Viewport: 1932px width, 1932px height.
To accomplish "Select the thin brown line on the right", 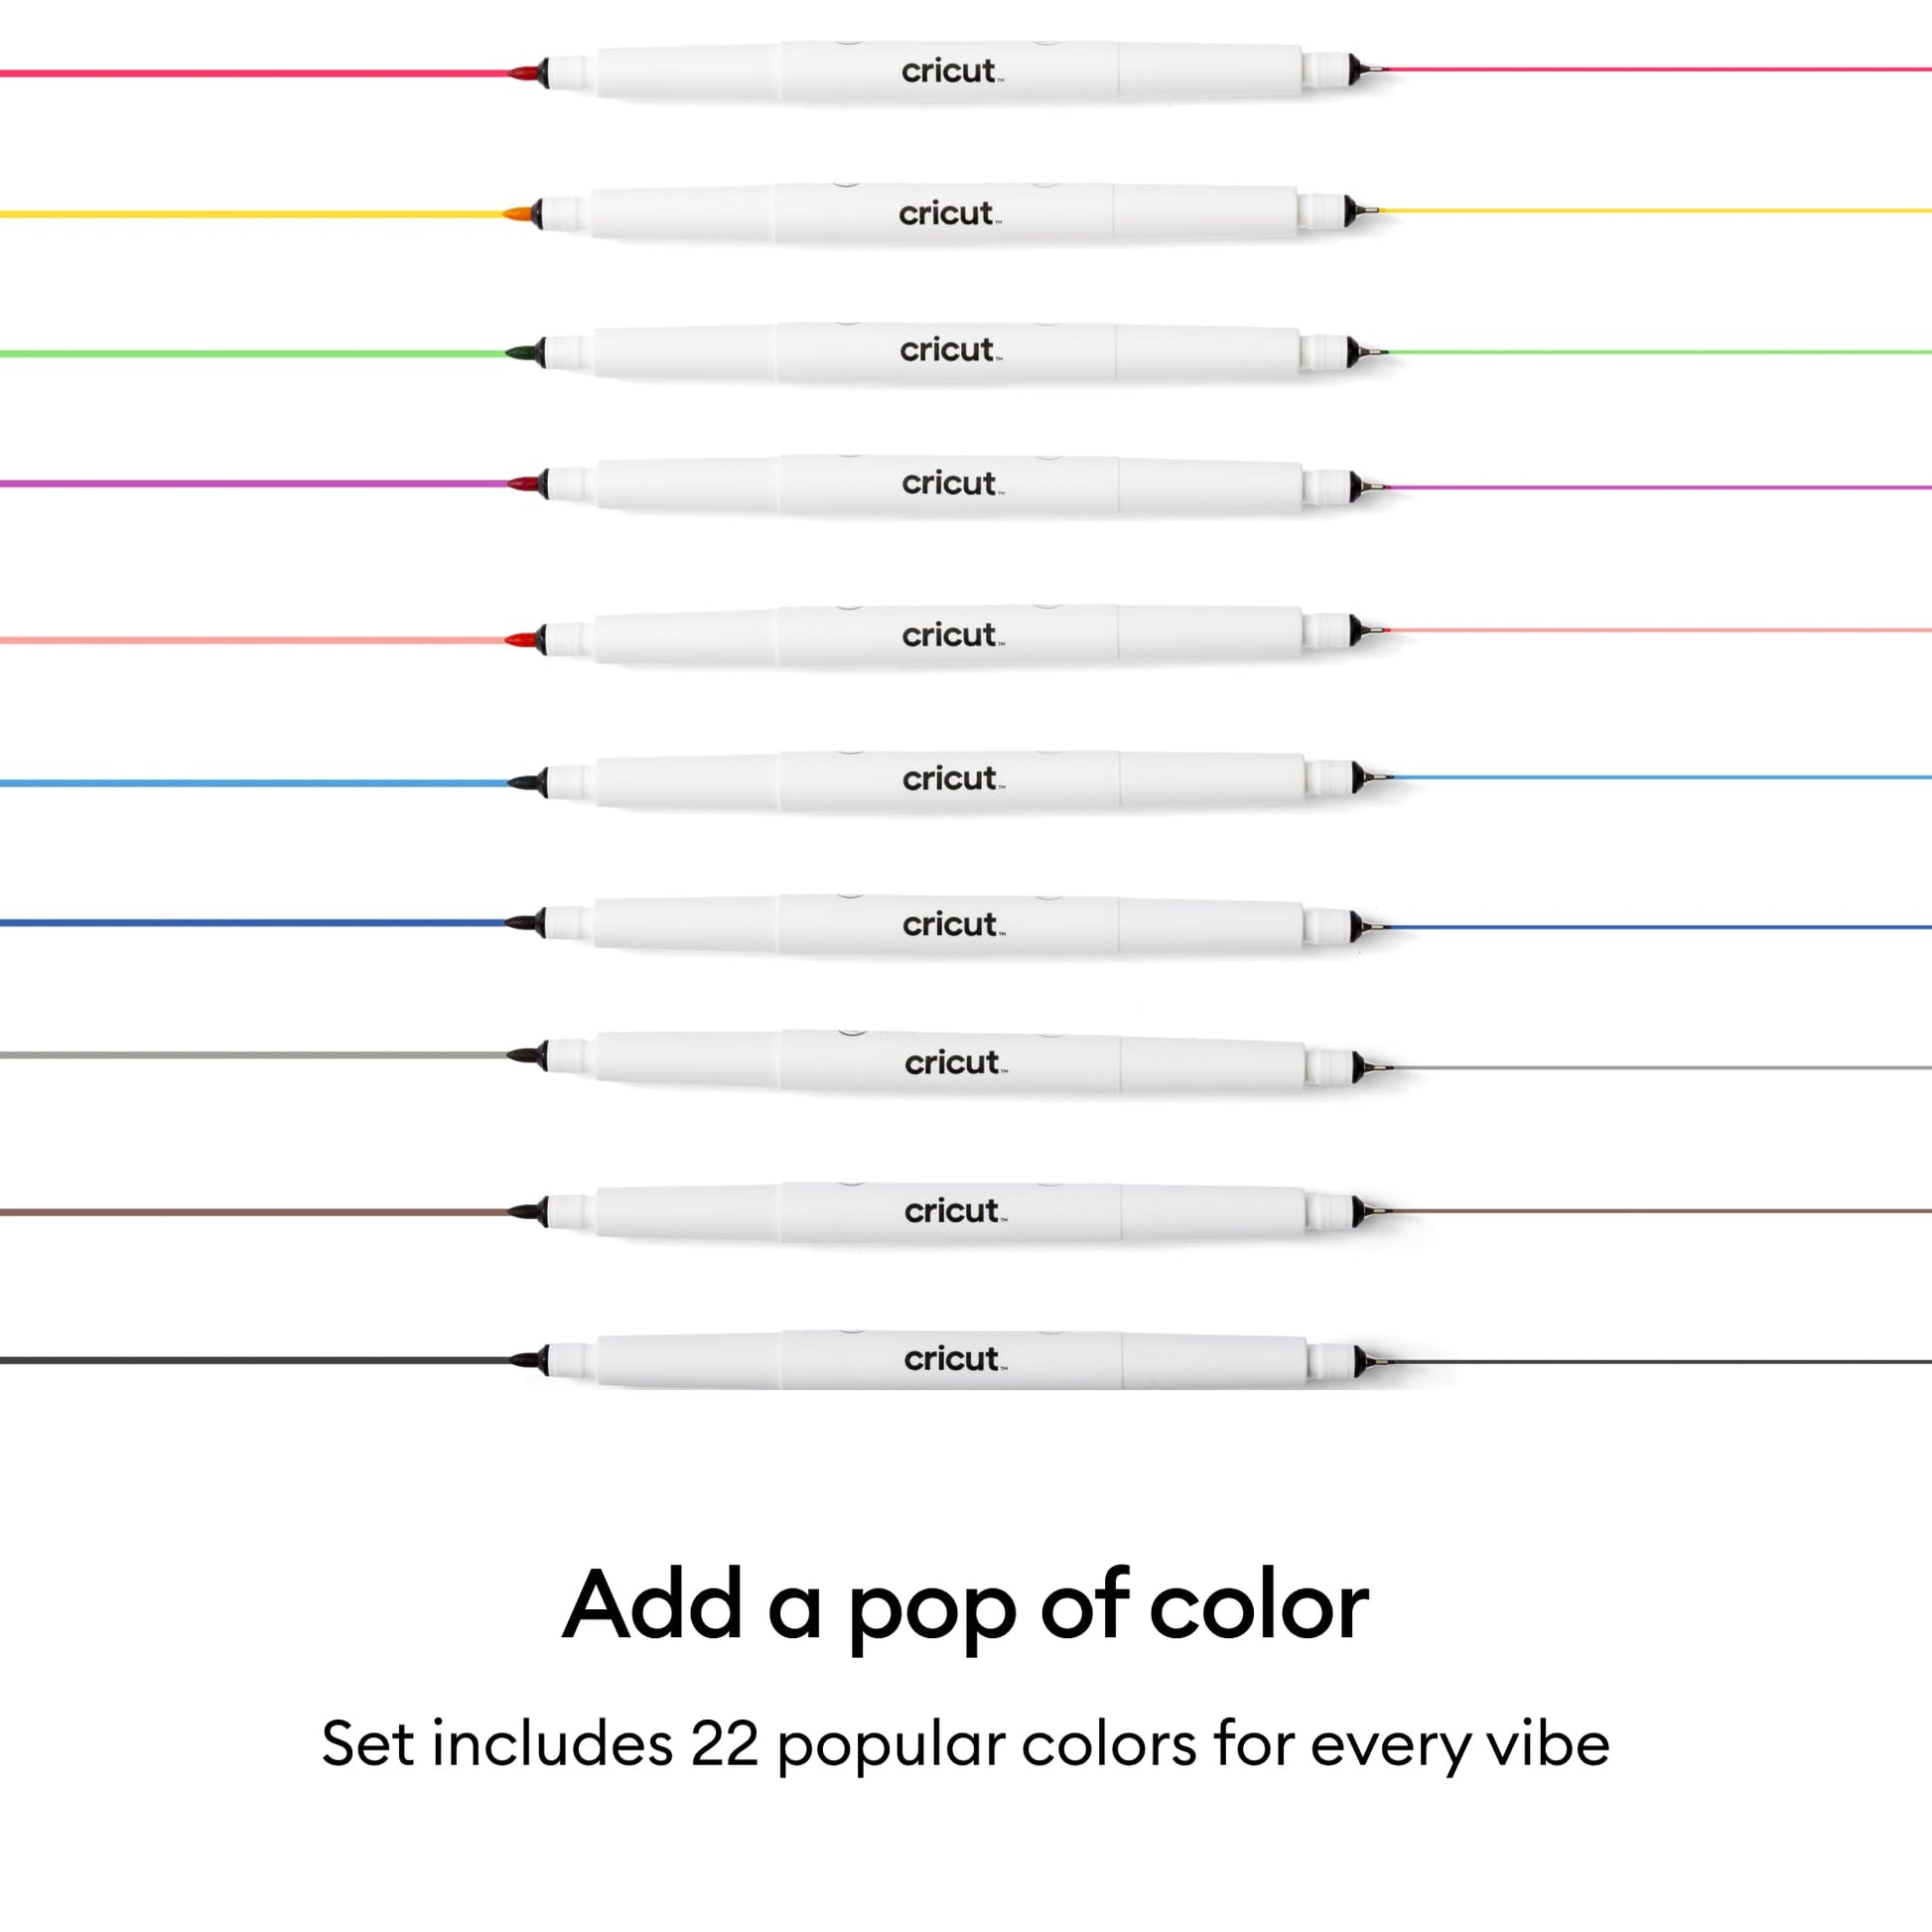I will pos(1661,1211).
